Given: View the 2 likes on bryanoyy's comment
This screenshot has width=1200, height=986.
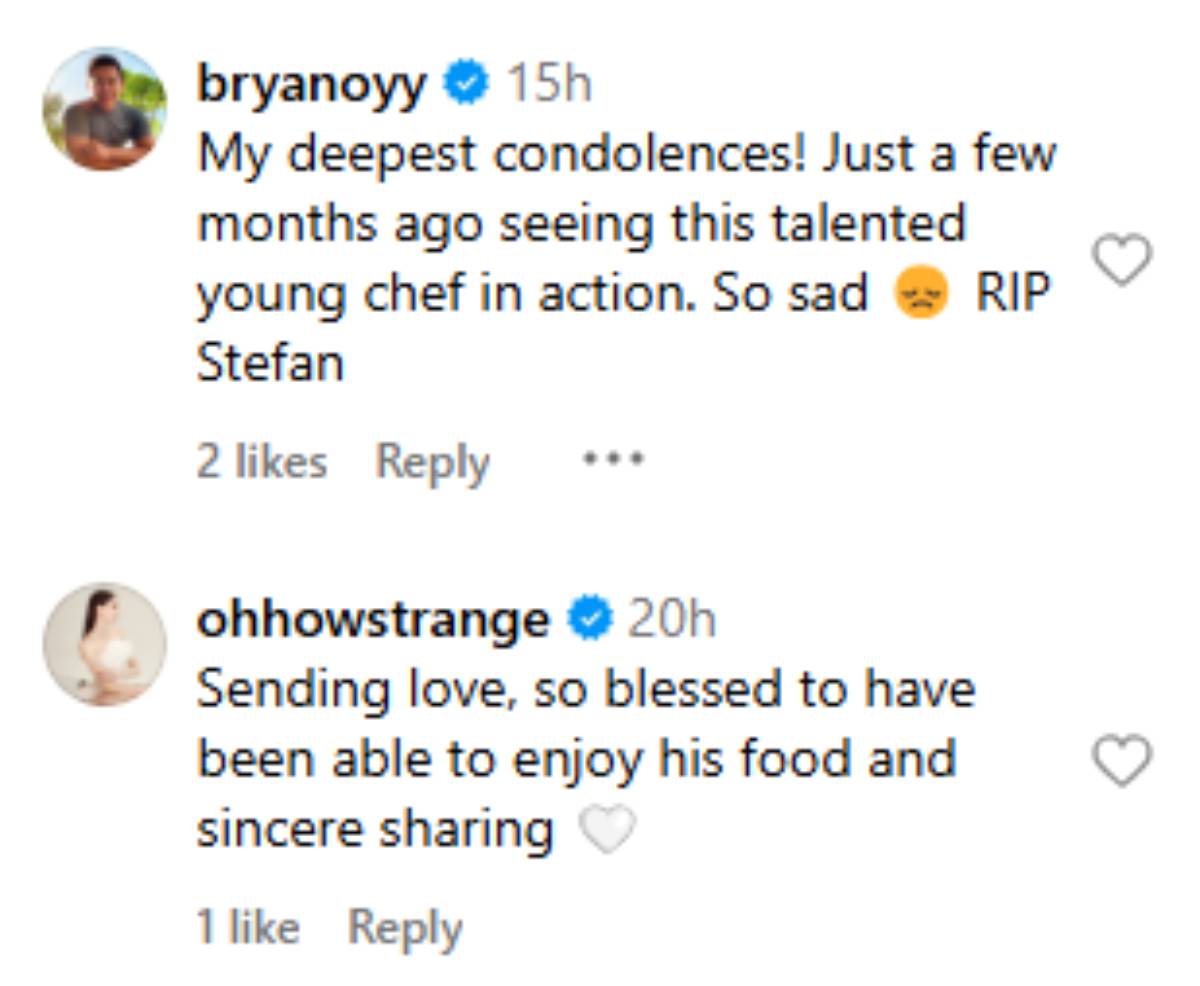Looking at the screenshot, I should pyautogui.click(x=262, y=462).
